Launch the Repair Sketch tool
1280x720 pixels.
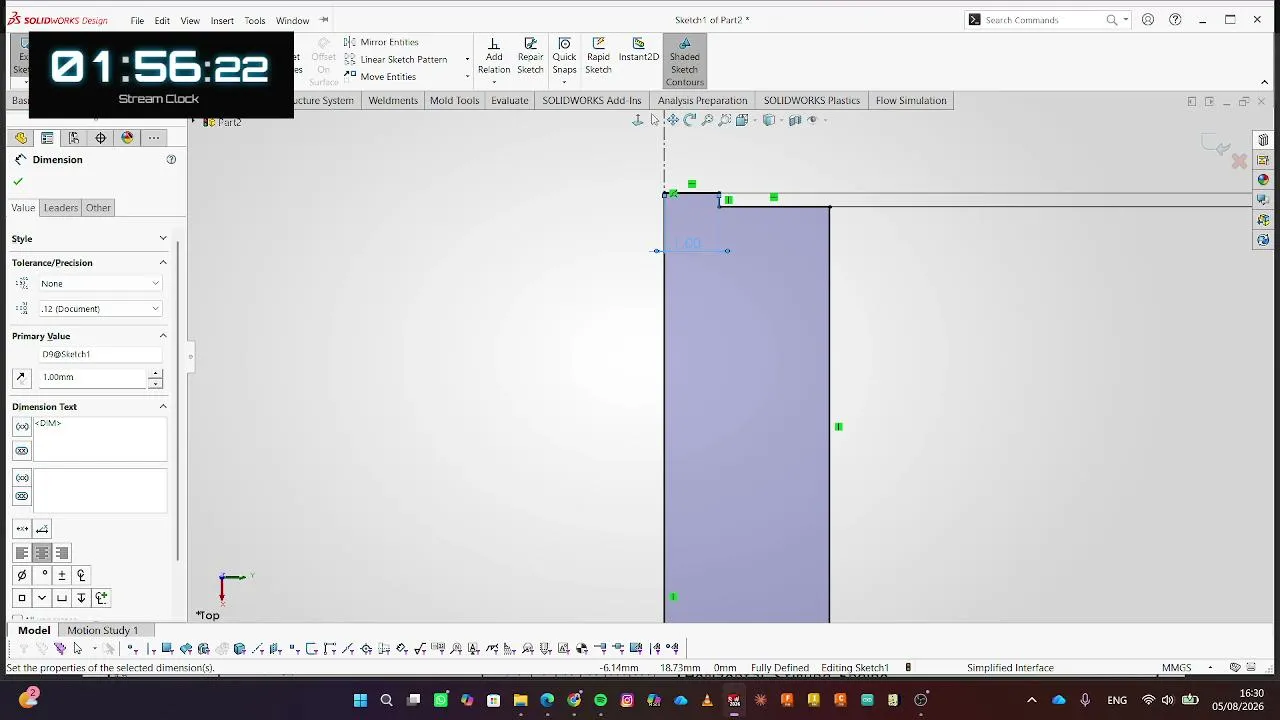[x=530, y=57]
